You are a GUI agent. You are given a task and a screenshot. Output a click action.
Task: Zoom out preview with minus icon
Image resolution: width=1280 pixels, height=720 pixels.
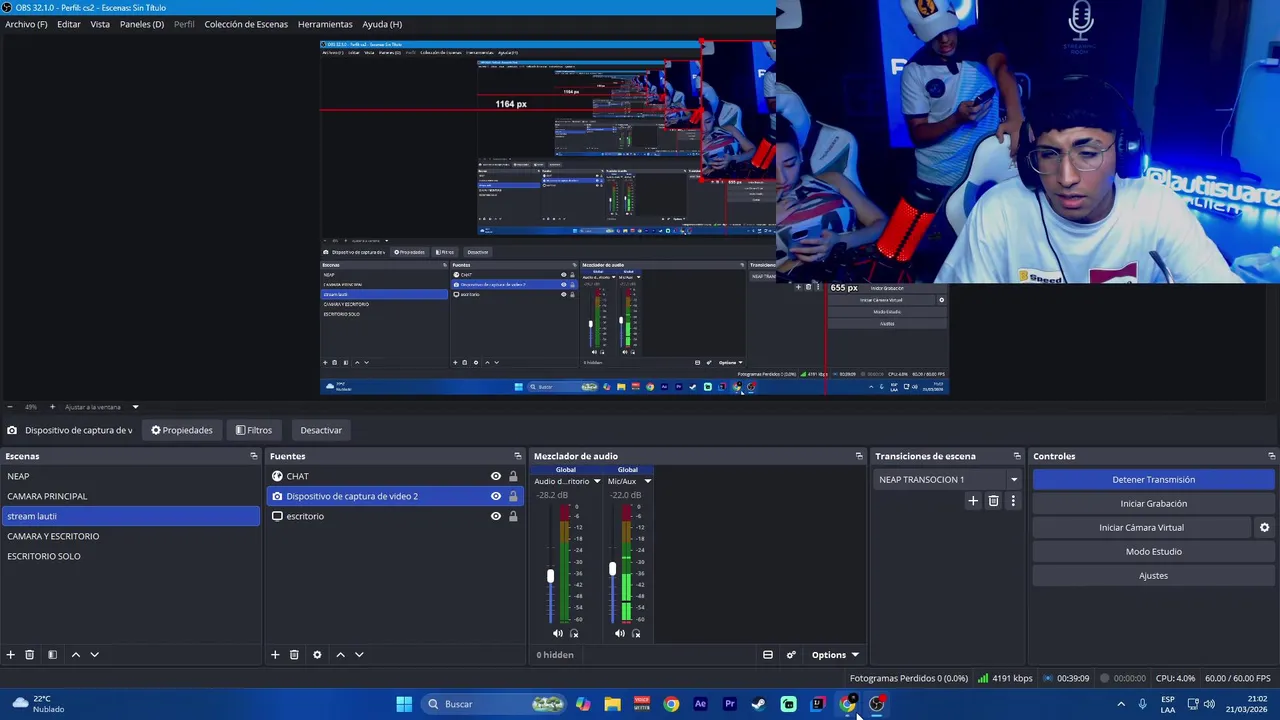point(10,407)
